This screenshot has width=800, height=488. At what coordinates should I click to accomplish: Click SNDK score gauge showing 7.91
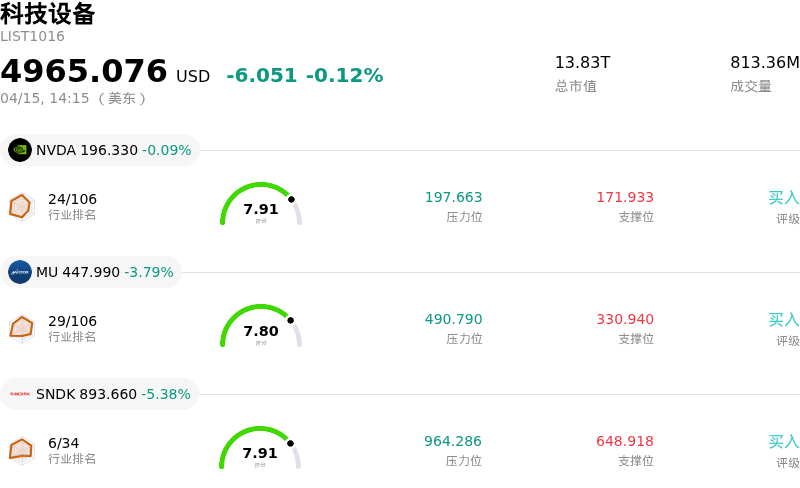(261, 449)
